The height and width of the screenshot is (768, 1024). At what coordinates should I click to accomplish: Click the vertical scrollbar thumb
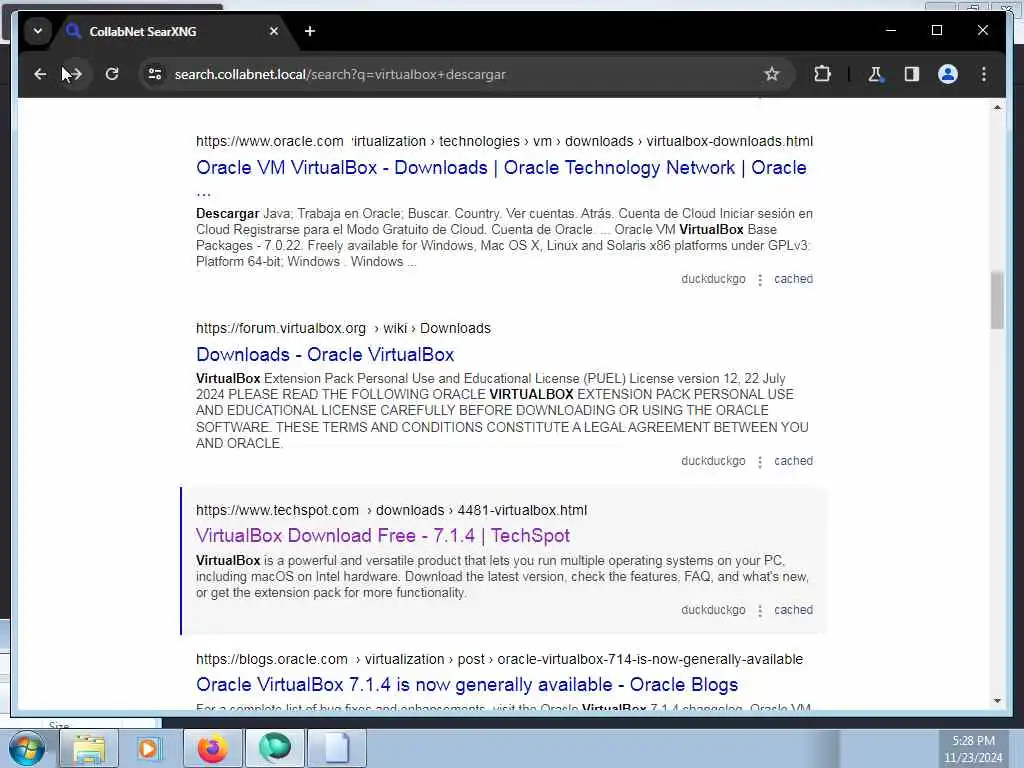click(x=997, y=300)
